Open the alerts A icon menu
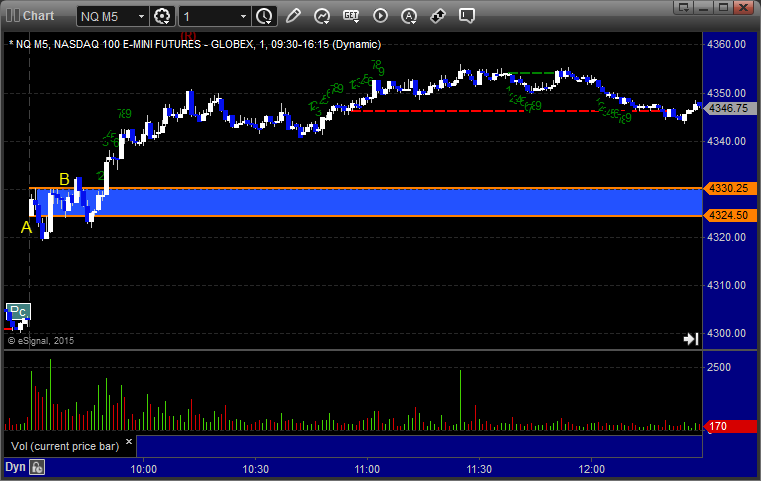 (409, 16)
